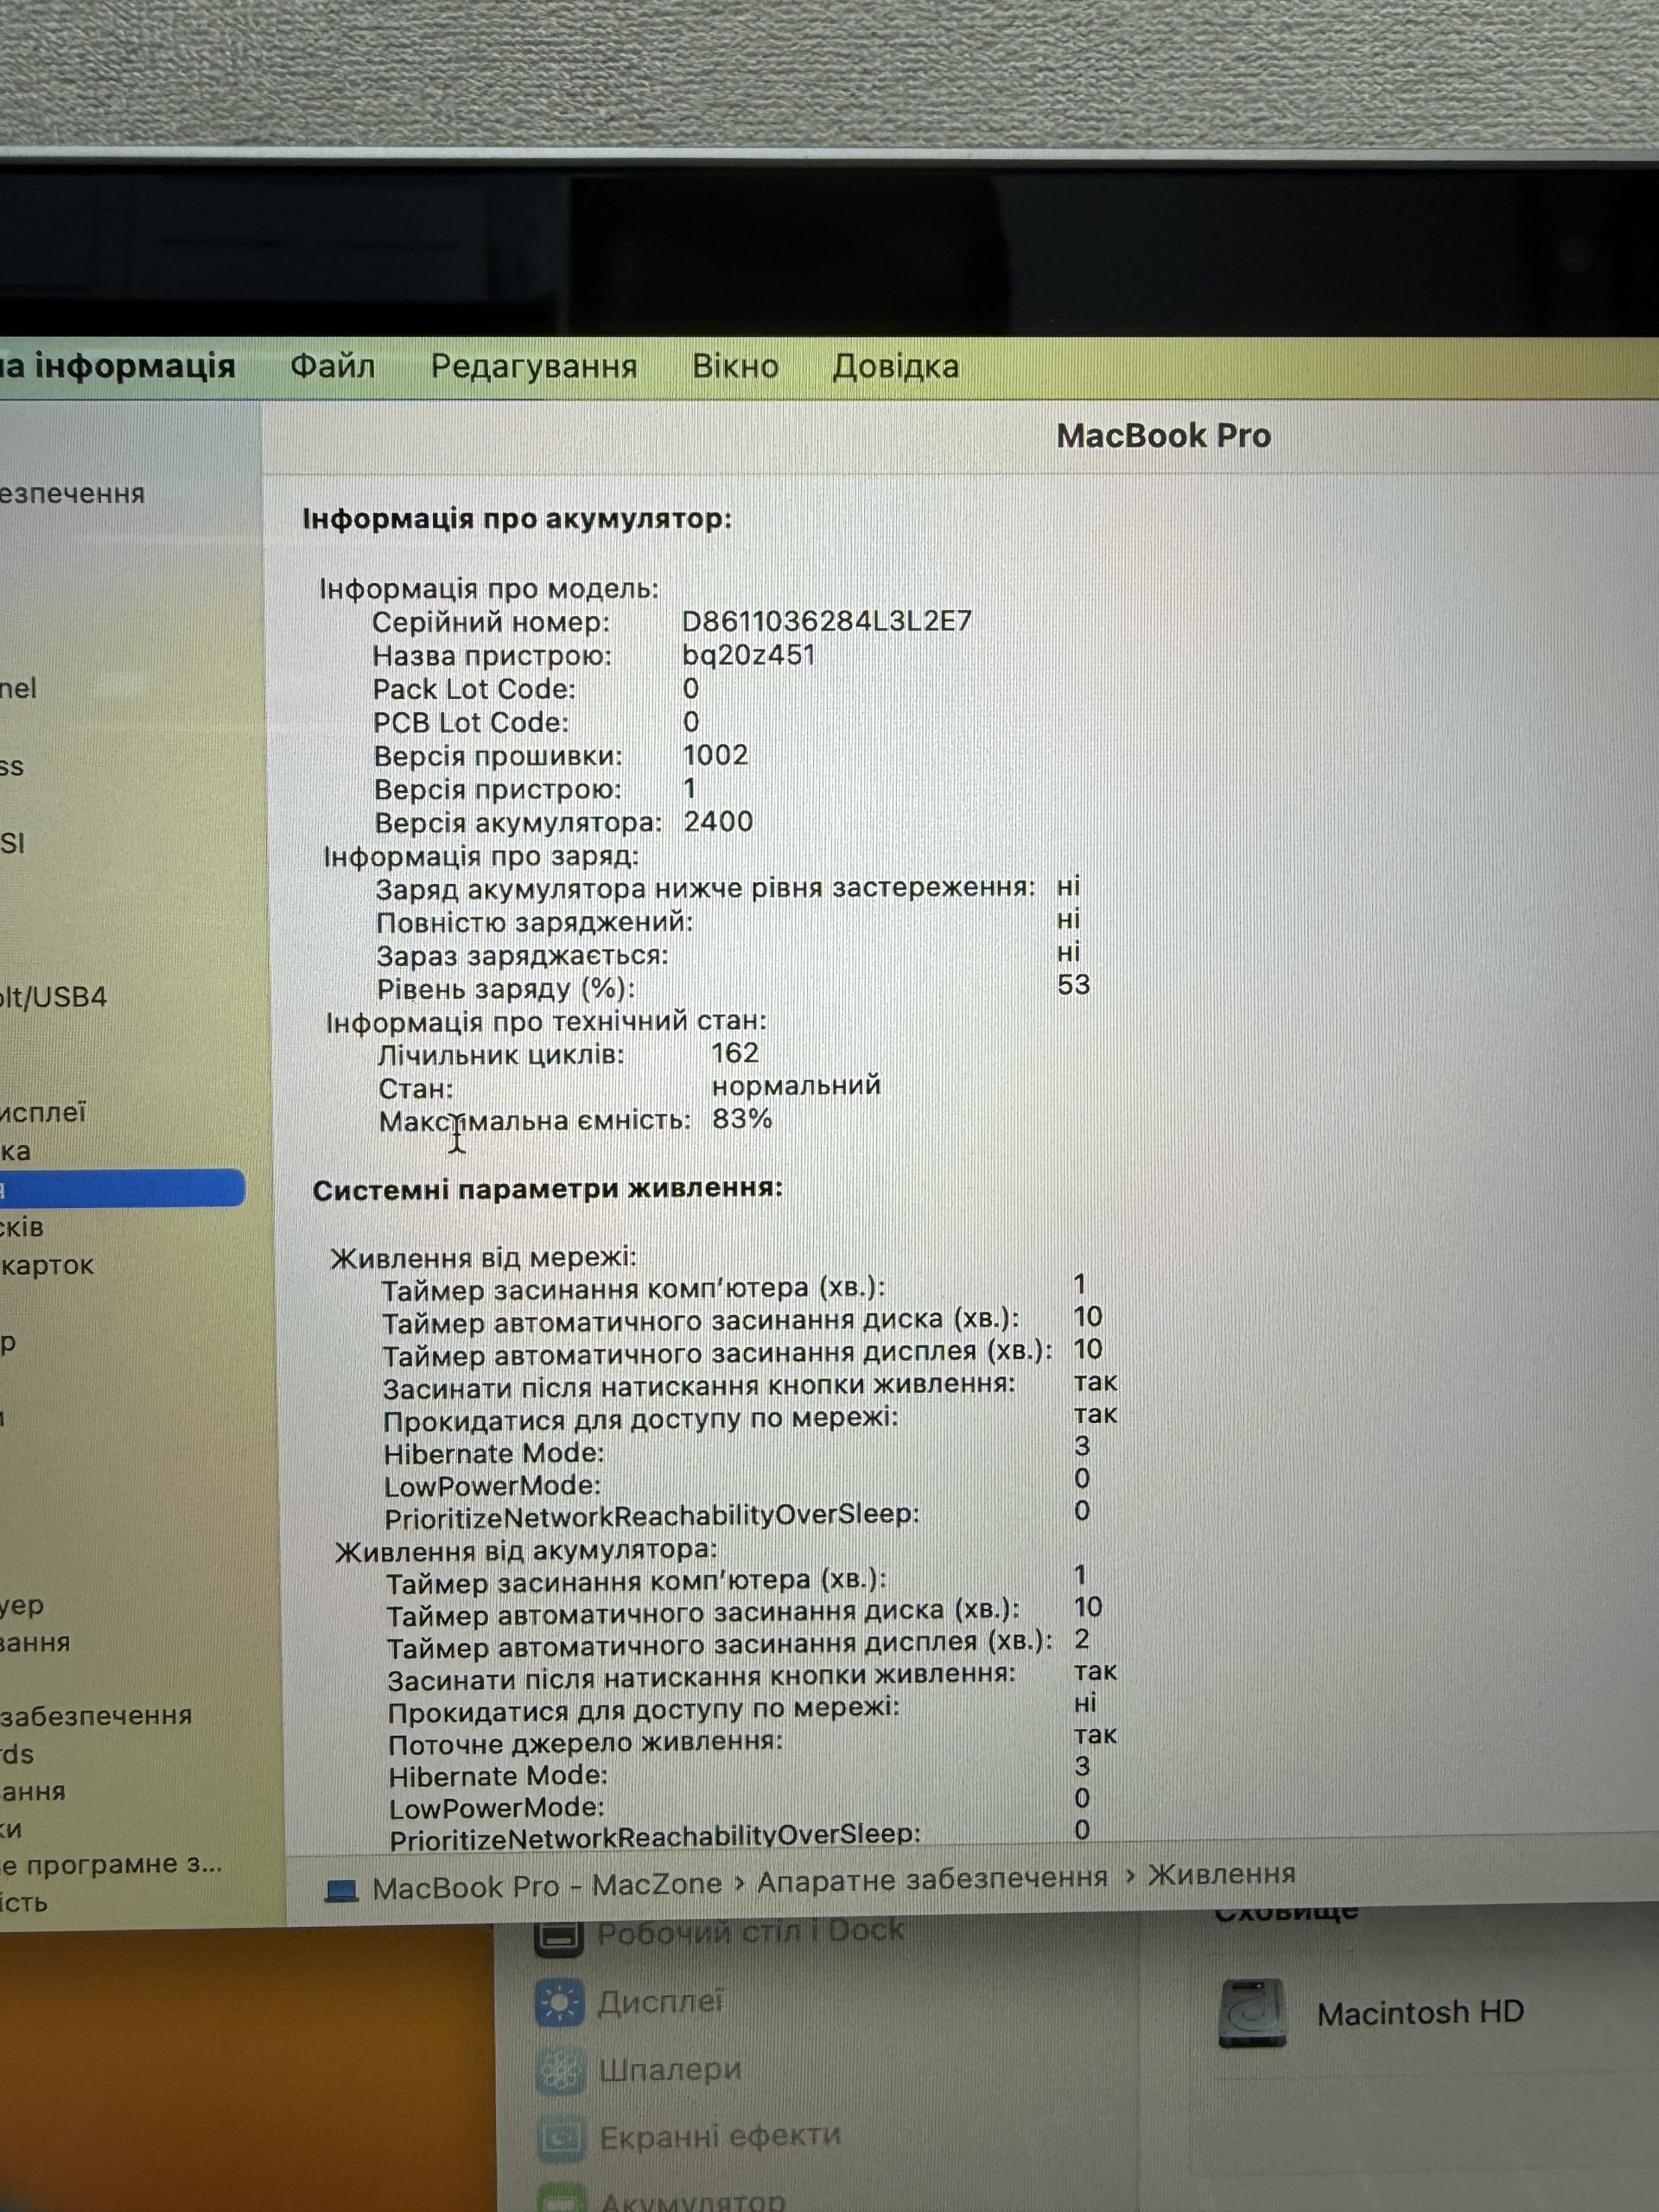Click charge level value '53'
Screen dimensions: 1659x2212
1074,985
